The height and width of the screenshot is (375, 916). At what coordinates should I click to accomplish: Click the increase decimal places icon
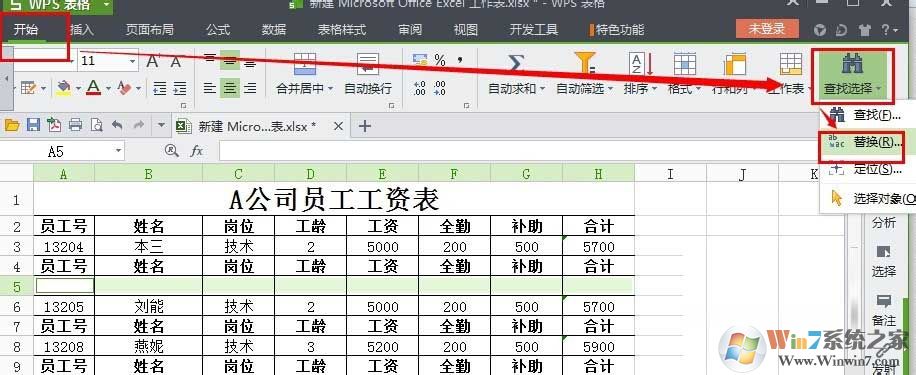(x=419, y=88)
